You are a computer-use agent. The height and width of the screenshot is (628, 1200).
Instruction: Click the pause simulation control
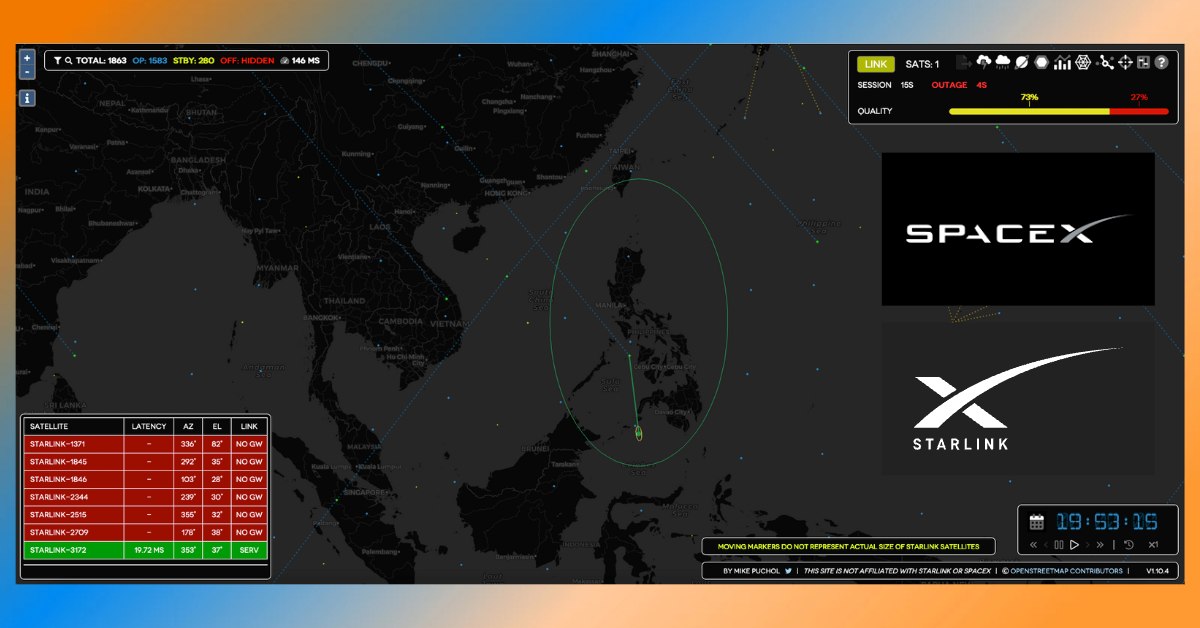1060,545
